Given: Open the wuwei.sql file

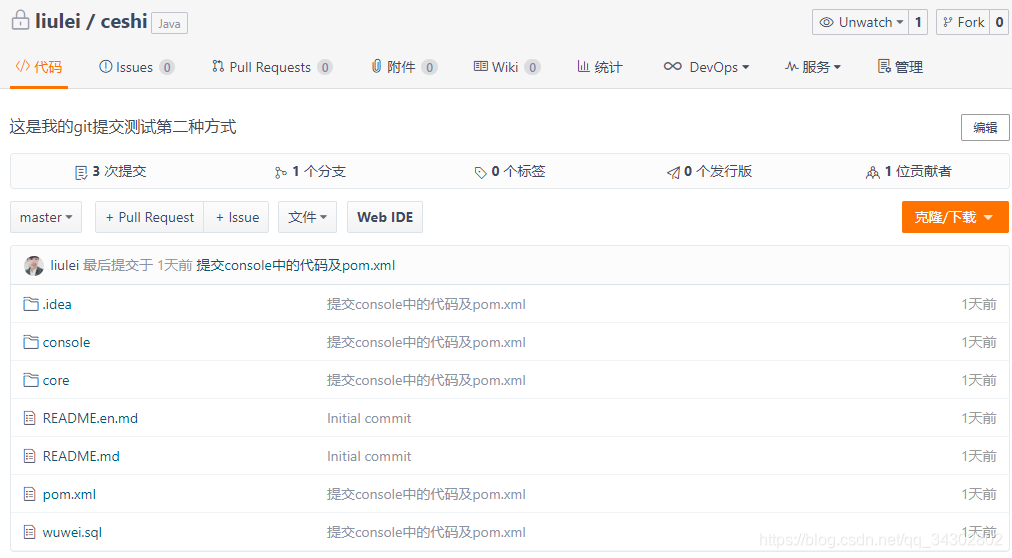Looking at the screenshot, I should [72, 532].
